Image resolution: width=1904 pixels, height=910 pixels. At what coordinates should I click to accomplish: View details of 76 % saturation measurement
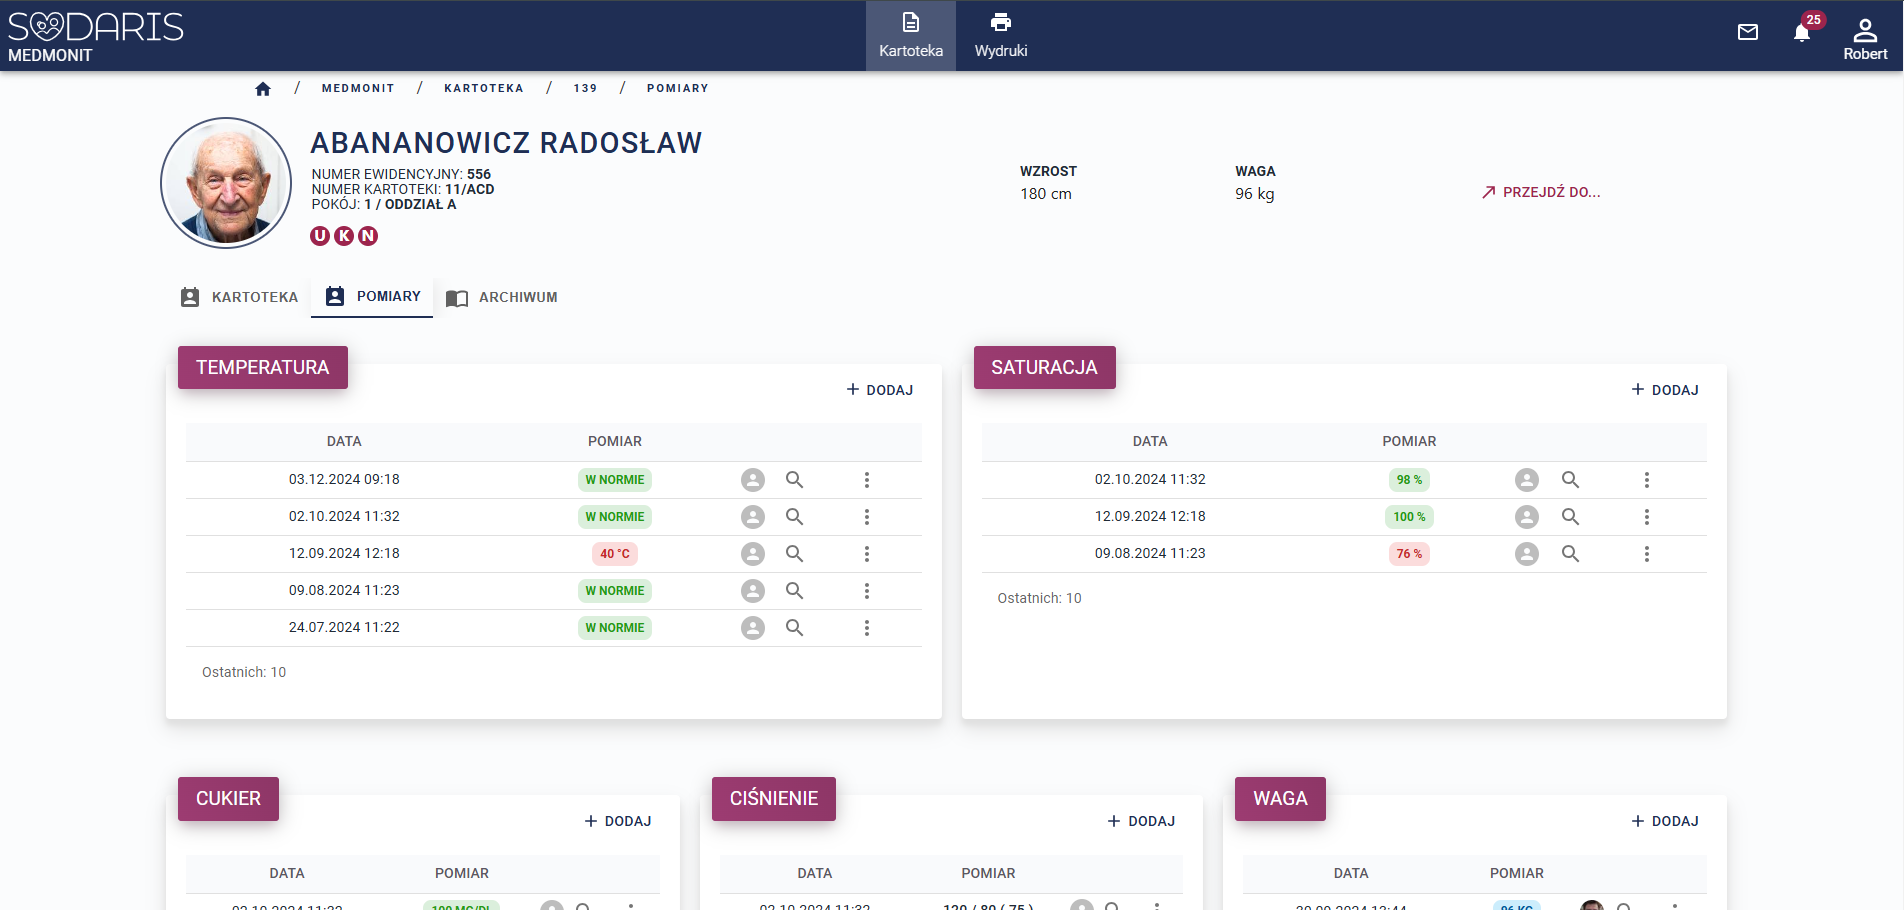[x=1570, y=554]
